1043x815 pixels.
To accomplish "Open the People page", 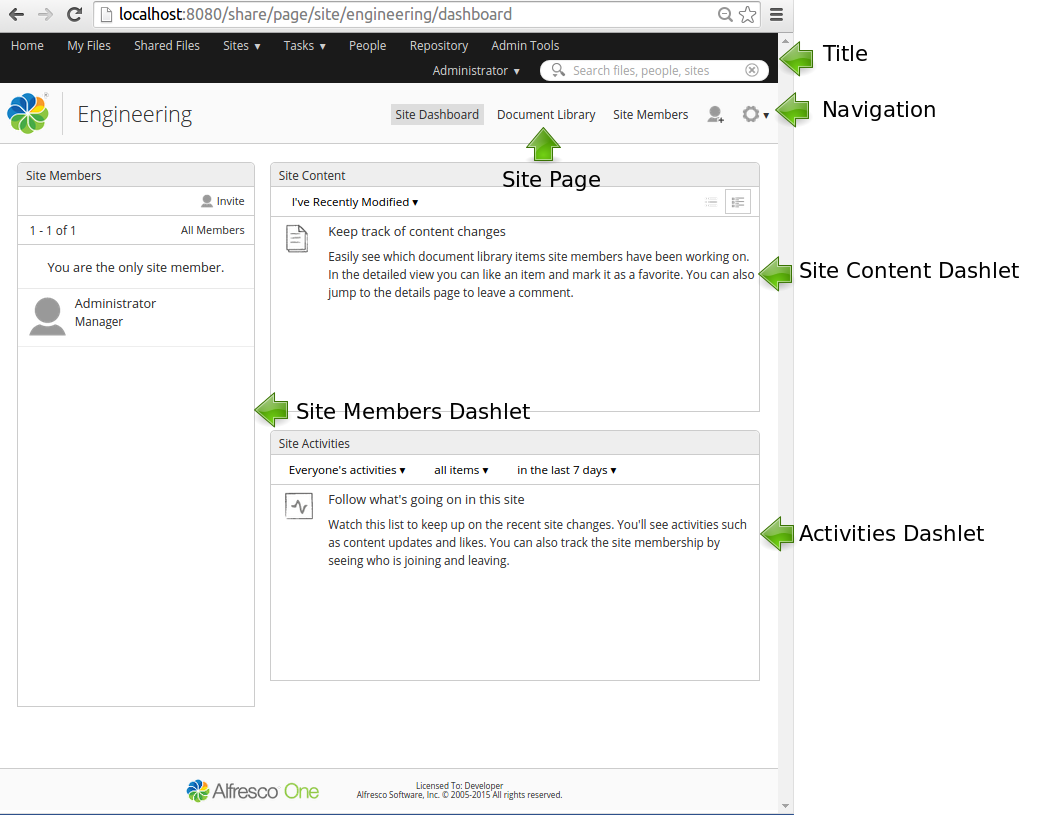I will pos(367,45).
